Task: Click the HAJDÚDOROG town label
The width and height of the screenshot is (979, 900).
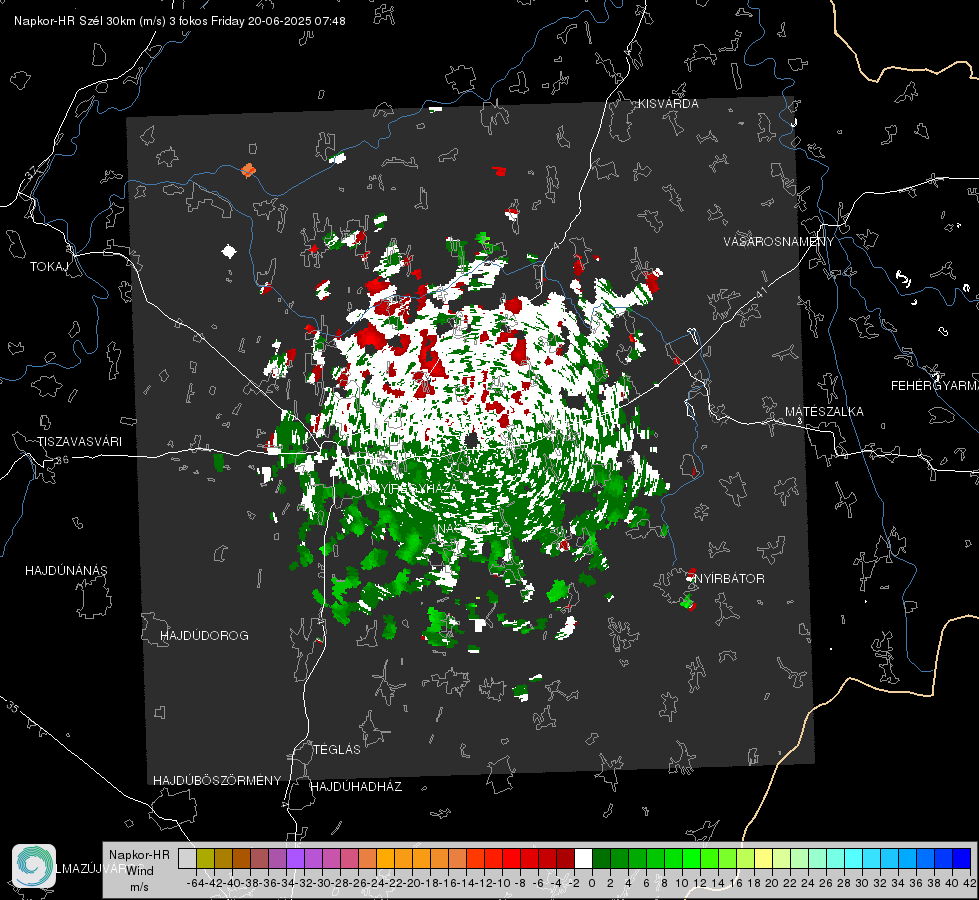Action: (x=204, y=635)
